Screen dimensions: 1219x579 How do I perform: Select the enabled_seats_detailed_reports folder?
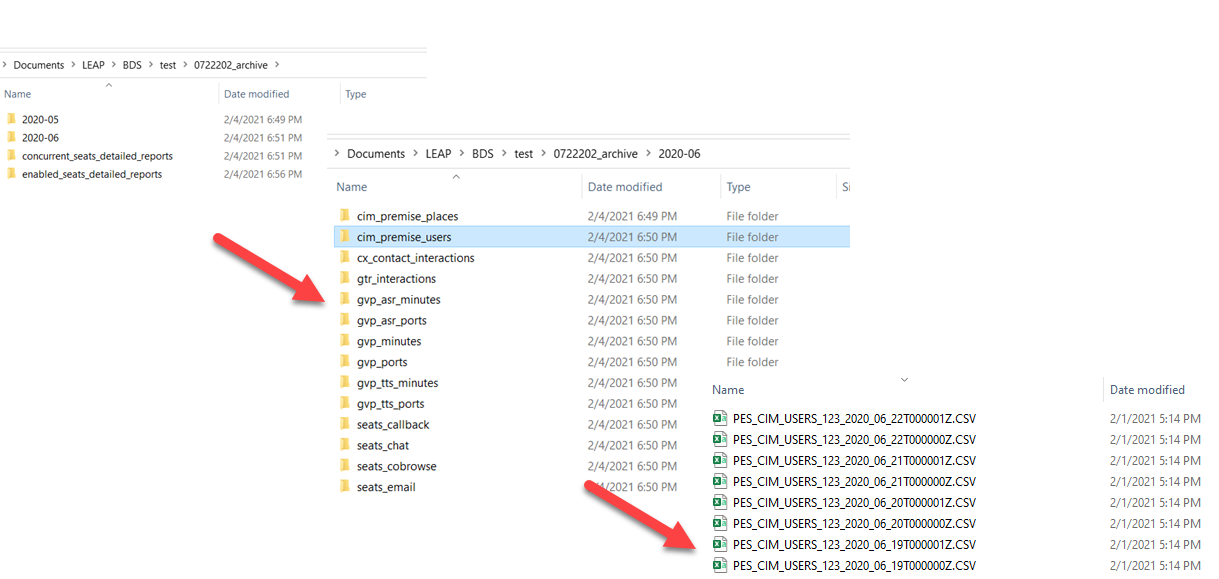[91, 174]
